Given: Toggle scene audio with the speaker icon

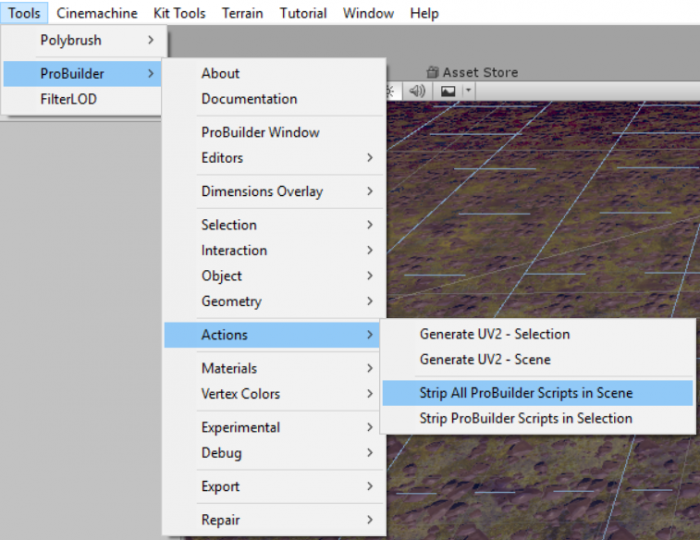Looking at the screenshot, I should (x=417, y=90).
